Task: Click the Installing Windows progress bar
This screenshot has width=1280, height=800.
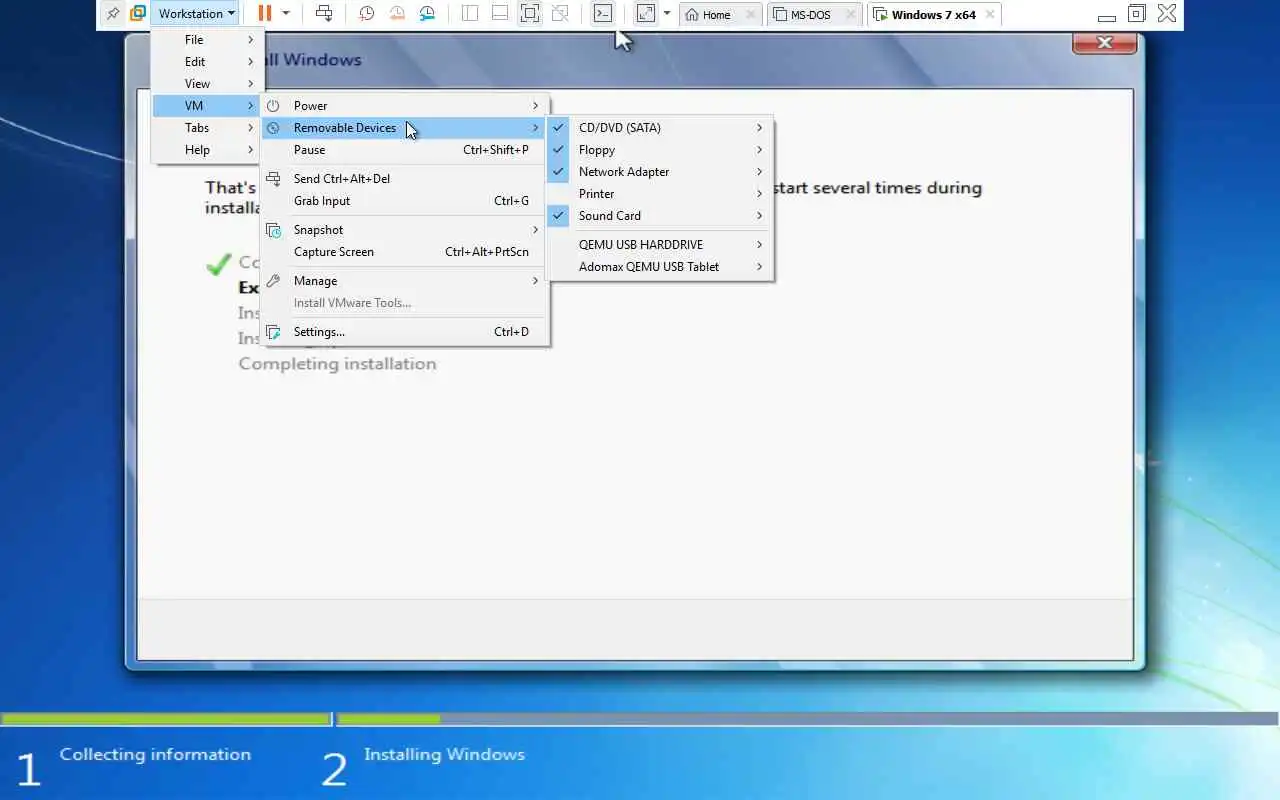Action: [x=808, y=719]
